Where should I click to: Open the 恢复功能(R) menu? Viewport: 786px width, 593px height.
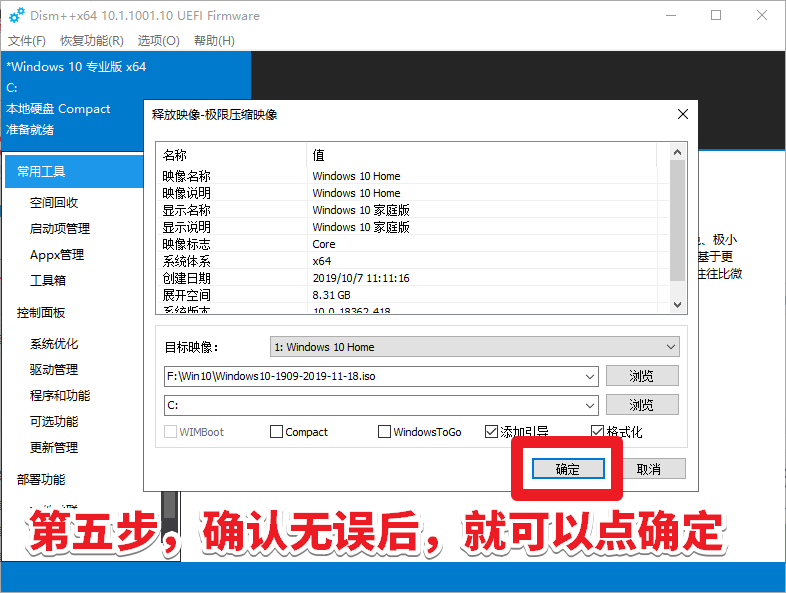92,41
